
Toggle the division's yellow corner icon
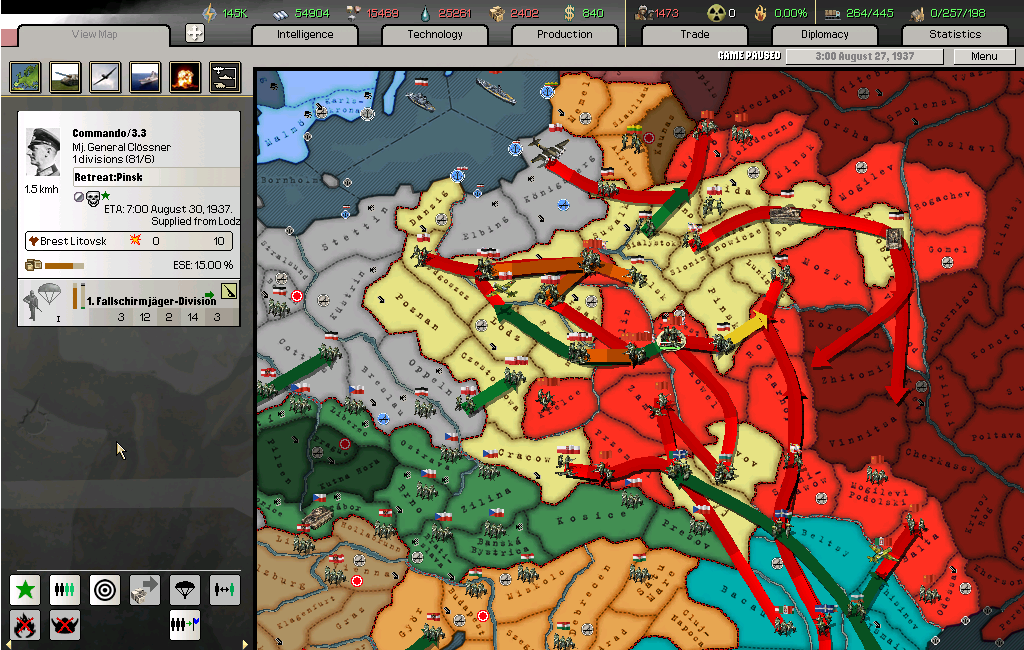[229, 292]
